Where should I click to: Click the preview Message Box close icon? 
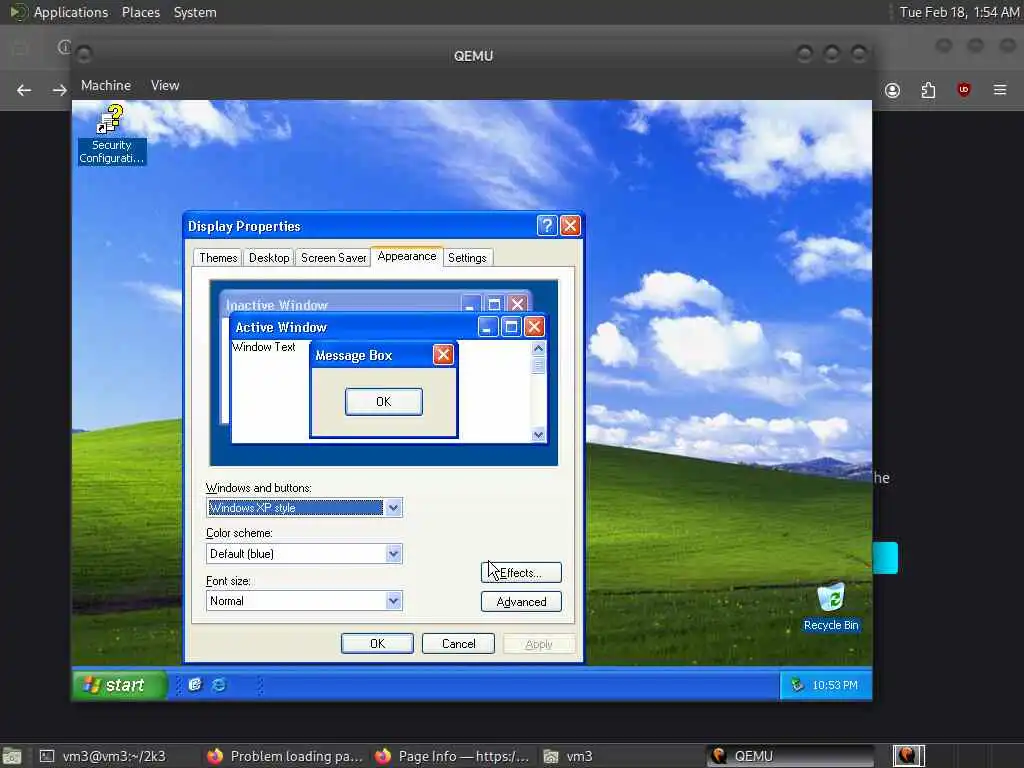[443, 355]
